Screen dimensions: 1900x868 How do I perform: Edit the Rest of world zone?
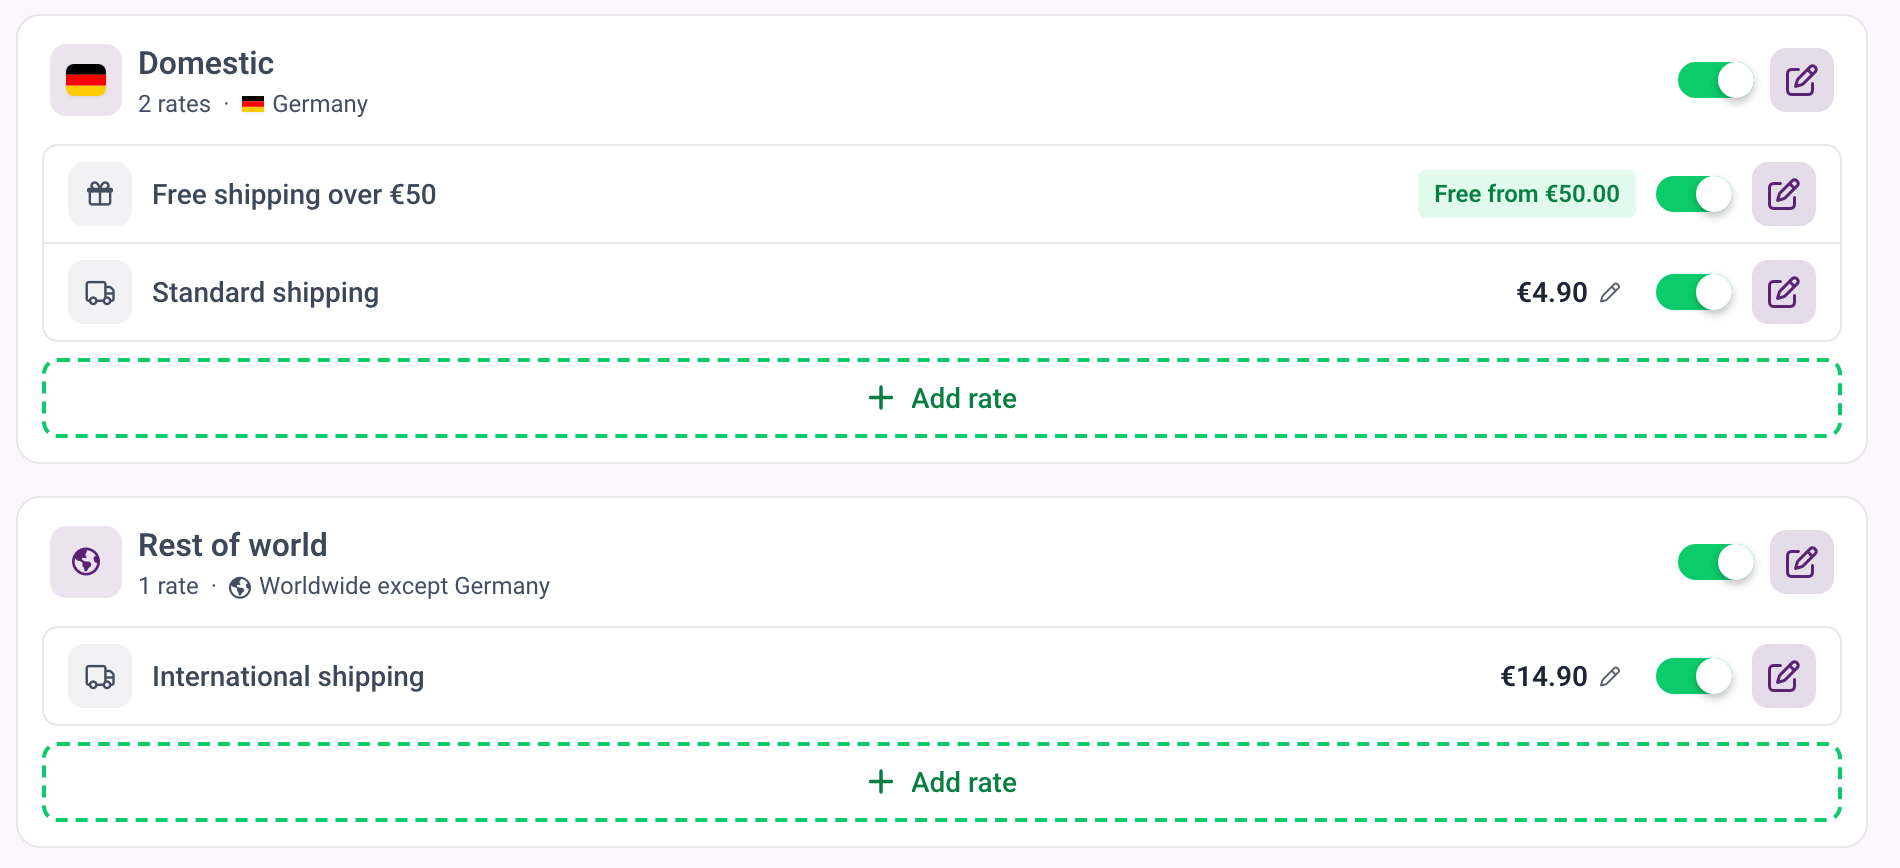pos(1801,562)
